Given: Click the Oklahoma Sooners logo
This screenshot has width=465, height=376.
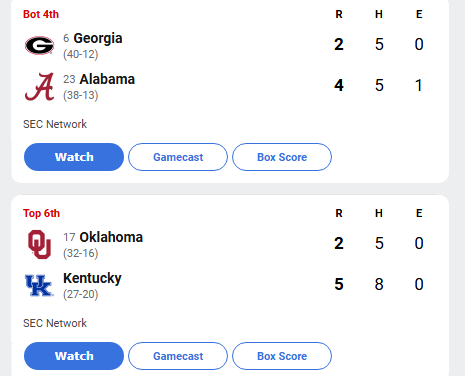Looking at the screenshot, I should pos(39,244).
